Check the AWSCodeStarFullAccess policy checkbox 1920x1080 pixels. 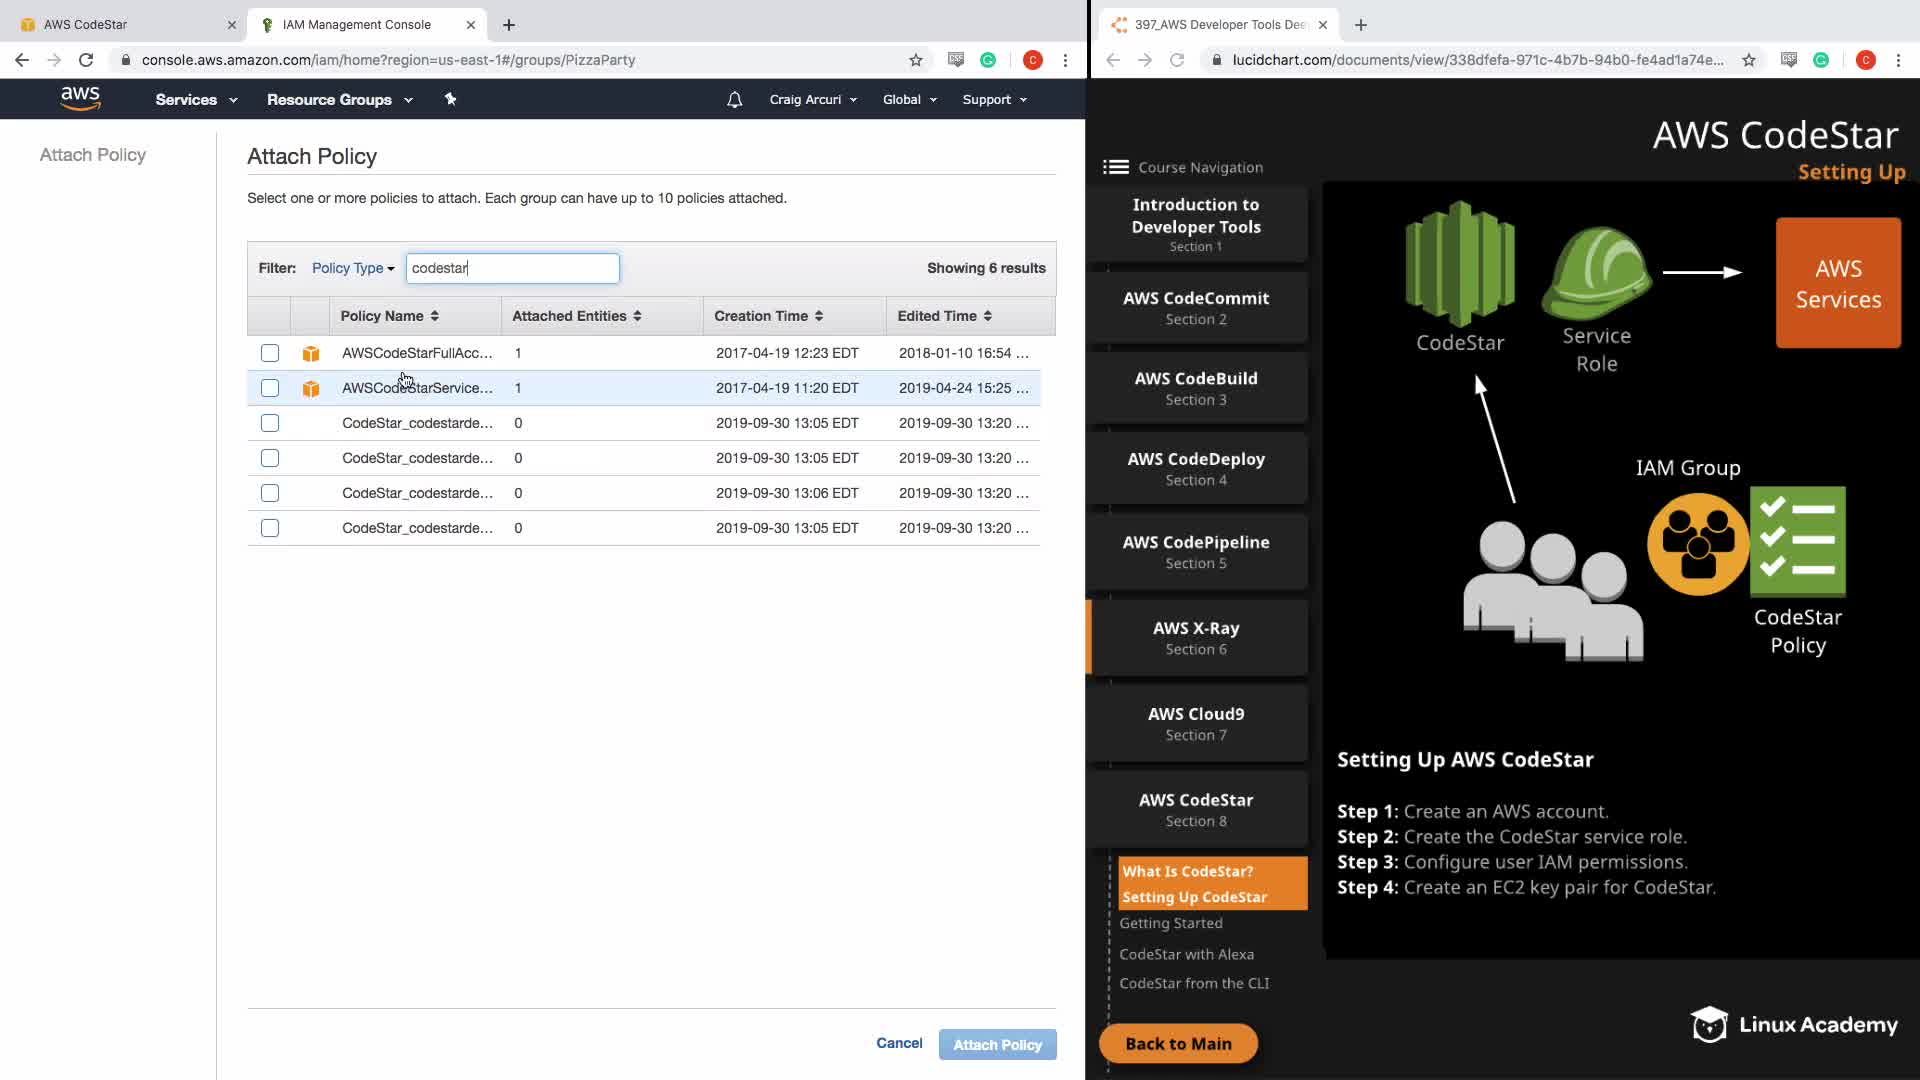[x=270, y=353]
